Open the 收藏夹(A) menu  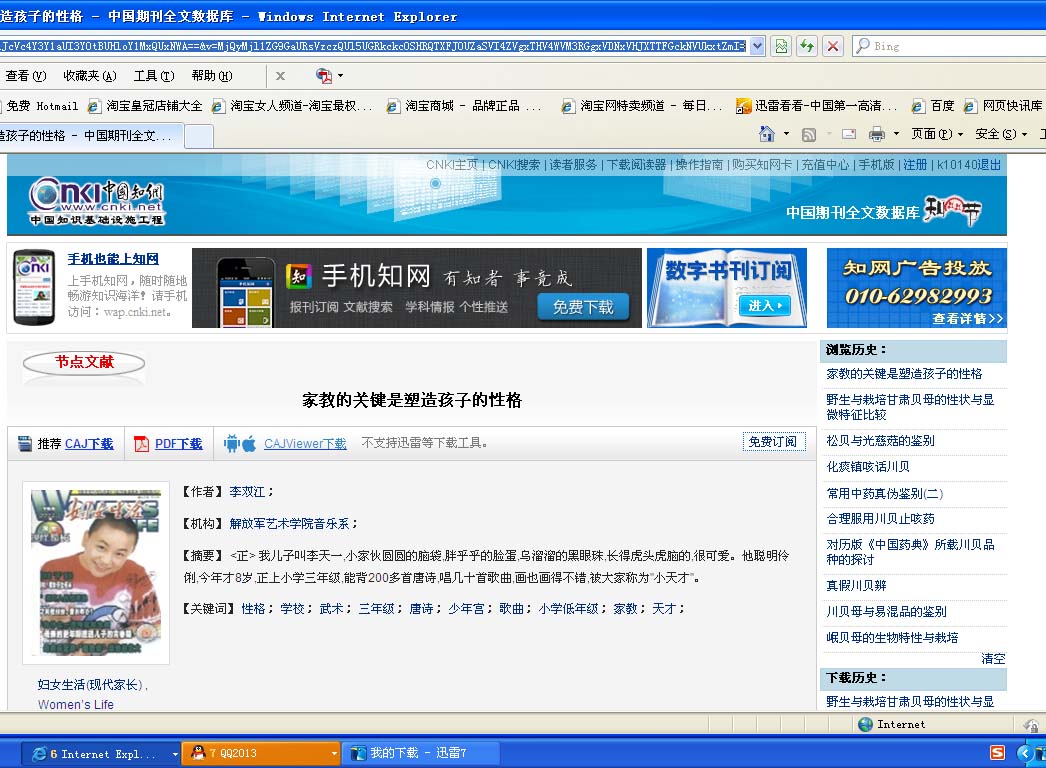(89, 75)
